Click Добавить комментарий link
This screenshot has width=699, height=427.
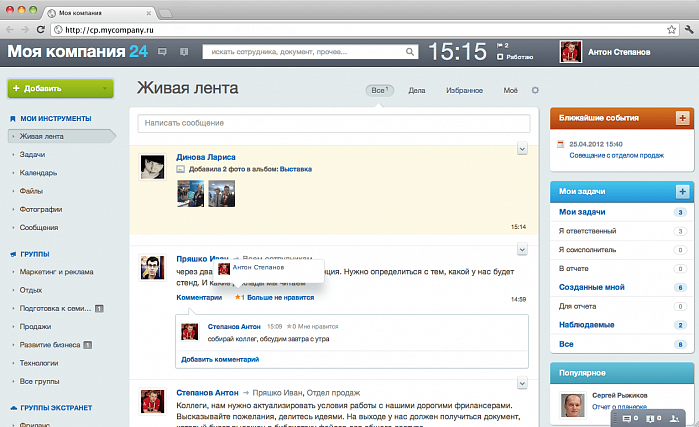220,358
